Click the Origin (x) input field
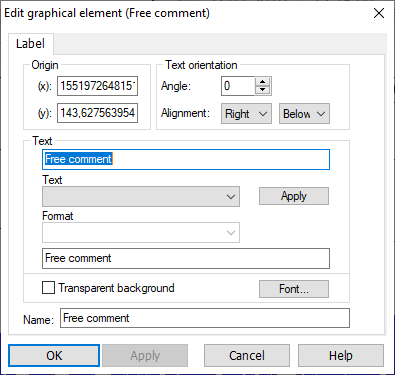395x375 pixels. click(97, 86)
